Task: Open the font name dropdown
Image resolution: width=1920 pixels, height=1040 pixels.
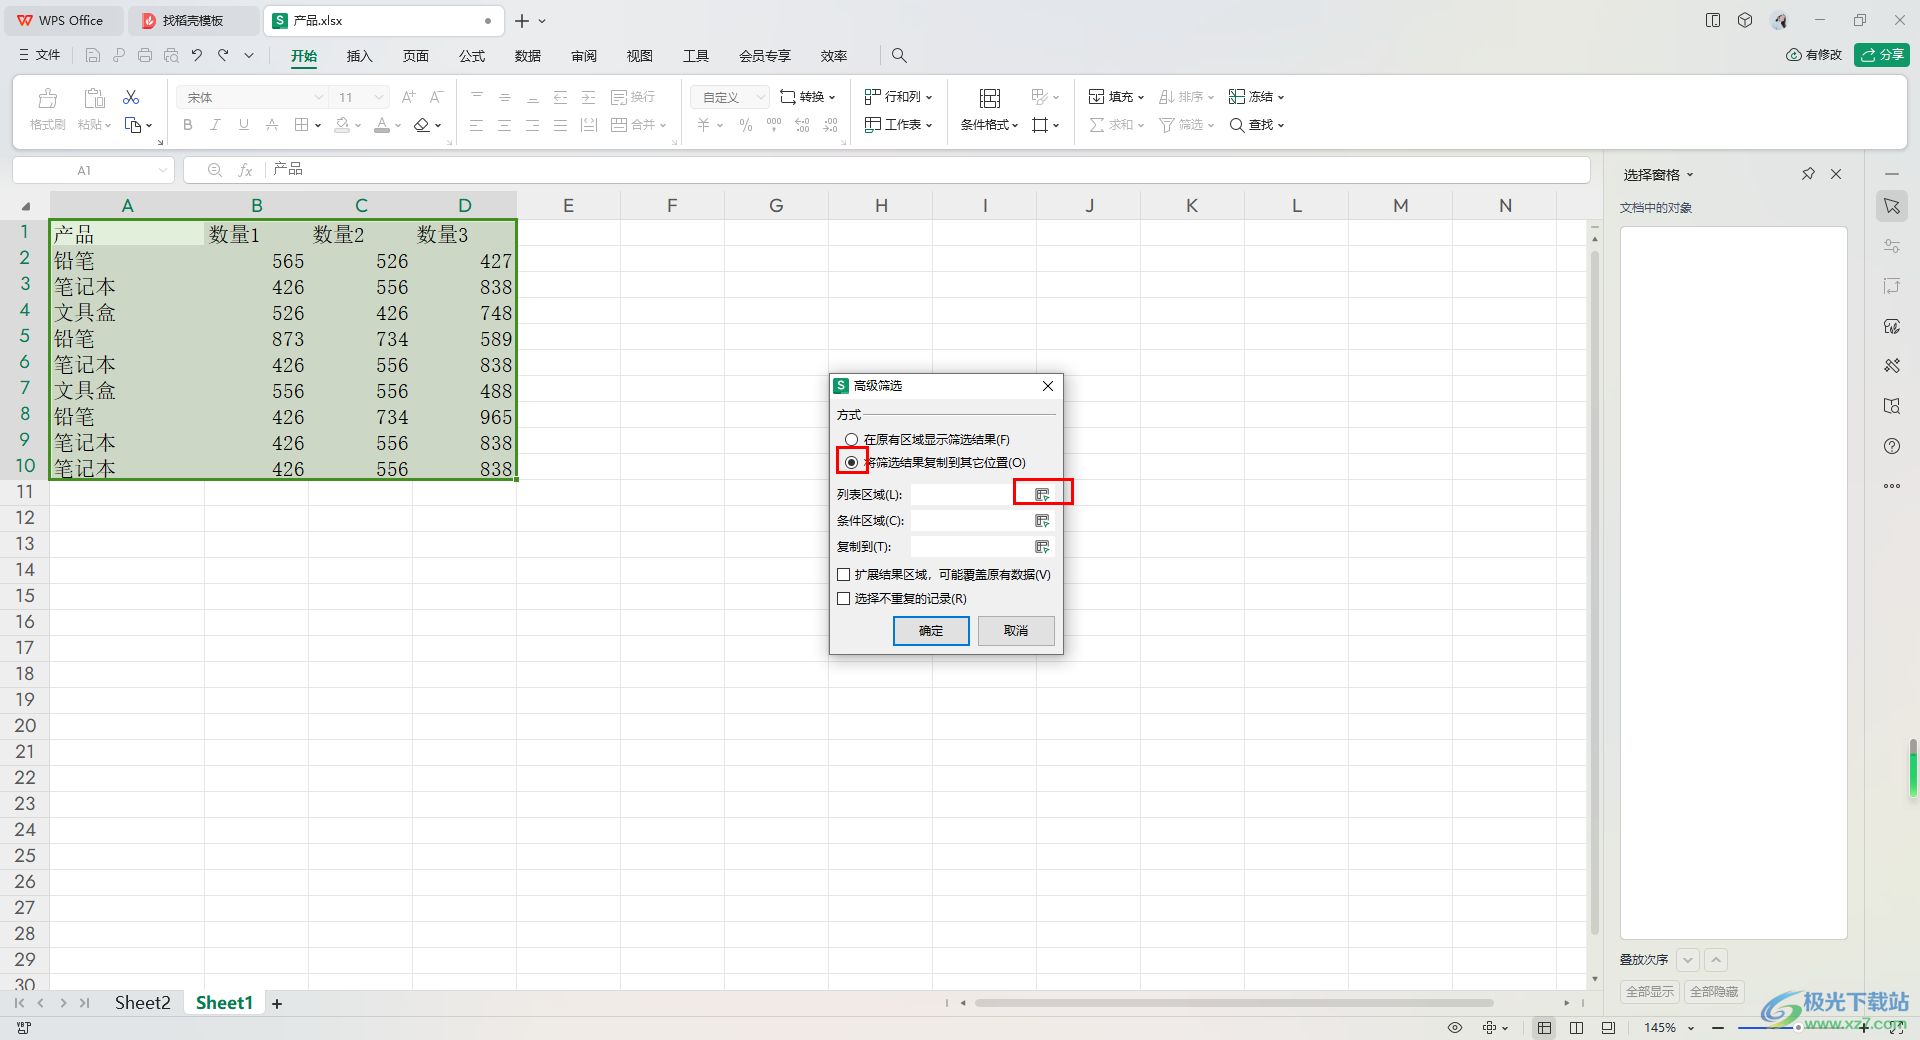Action: click(319, 97)
